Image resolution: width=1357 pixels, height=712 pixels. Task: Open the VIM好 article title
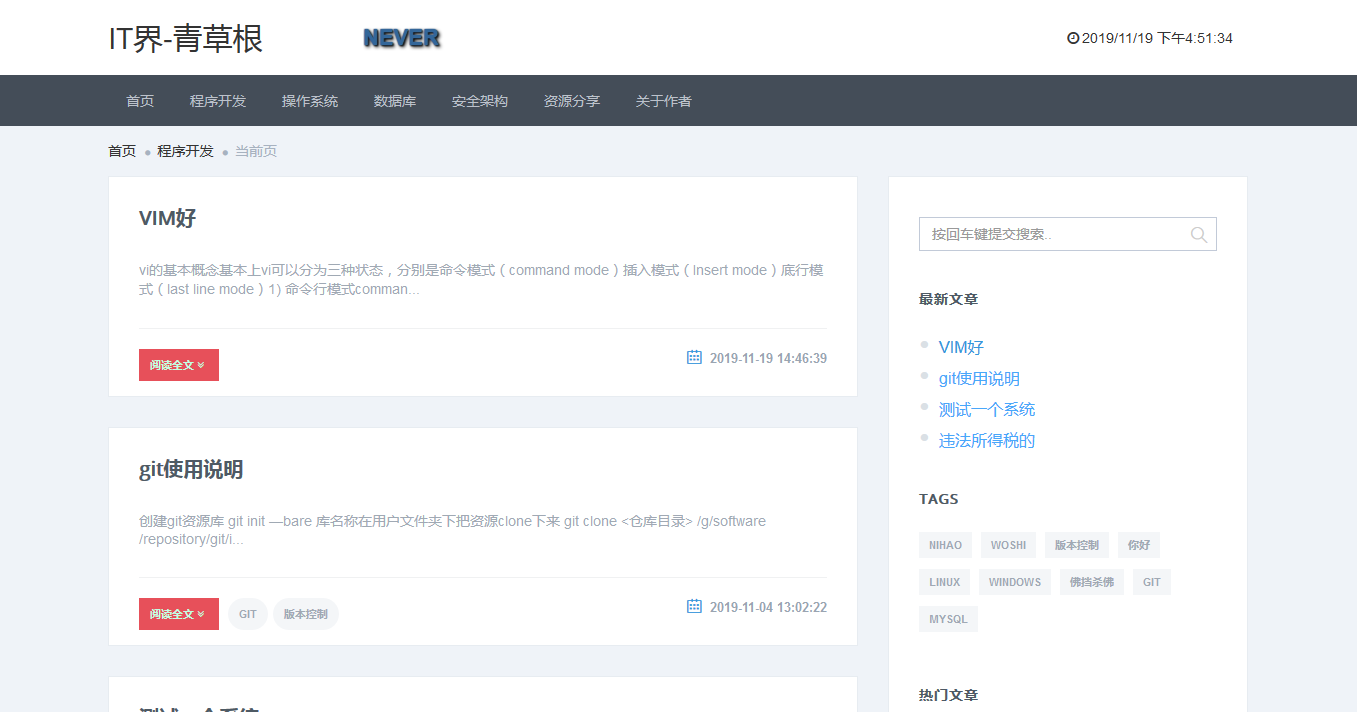[168, 218]
